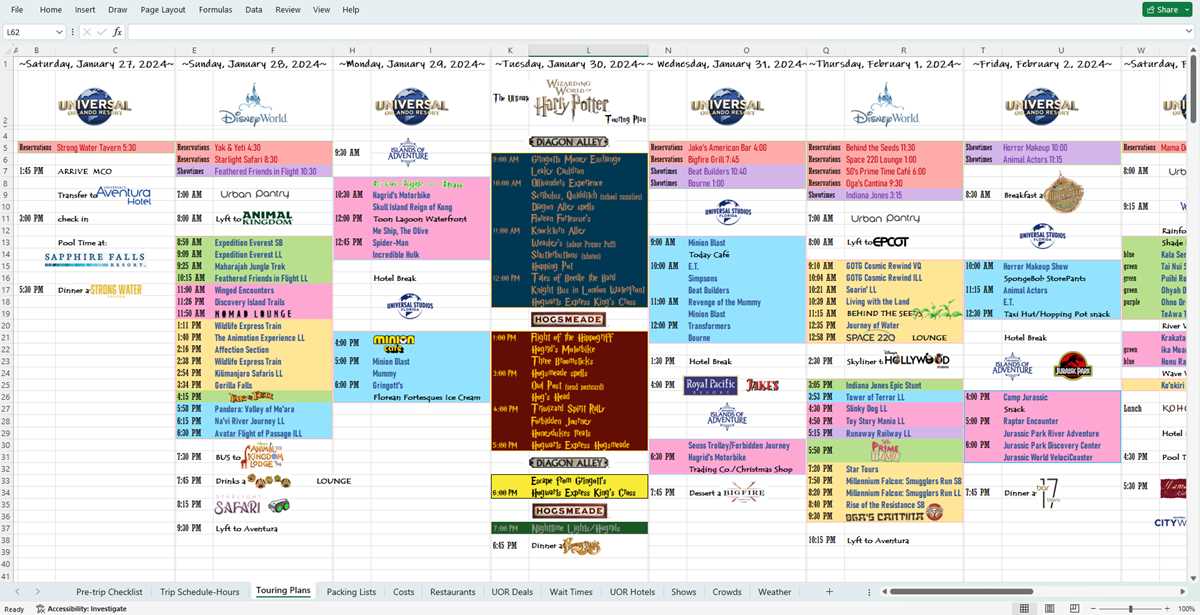This screenshot has width=1200, height=615.
Task: Click the Animal Kingdom logo beside Lyft to
Action: [267, 217]
